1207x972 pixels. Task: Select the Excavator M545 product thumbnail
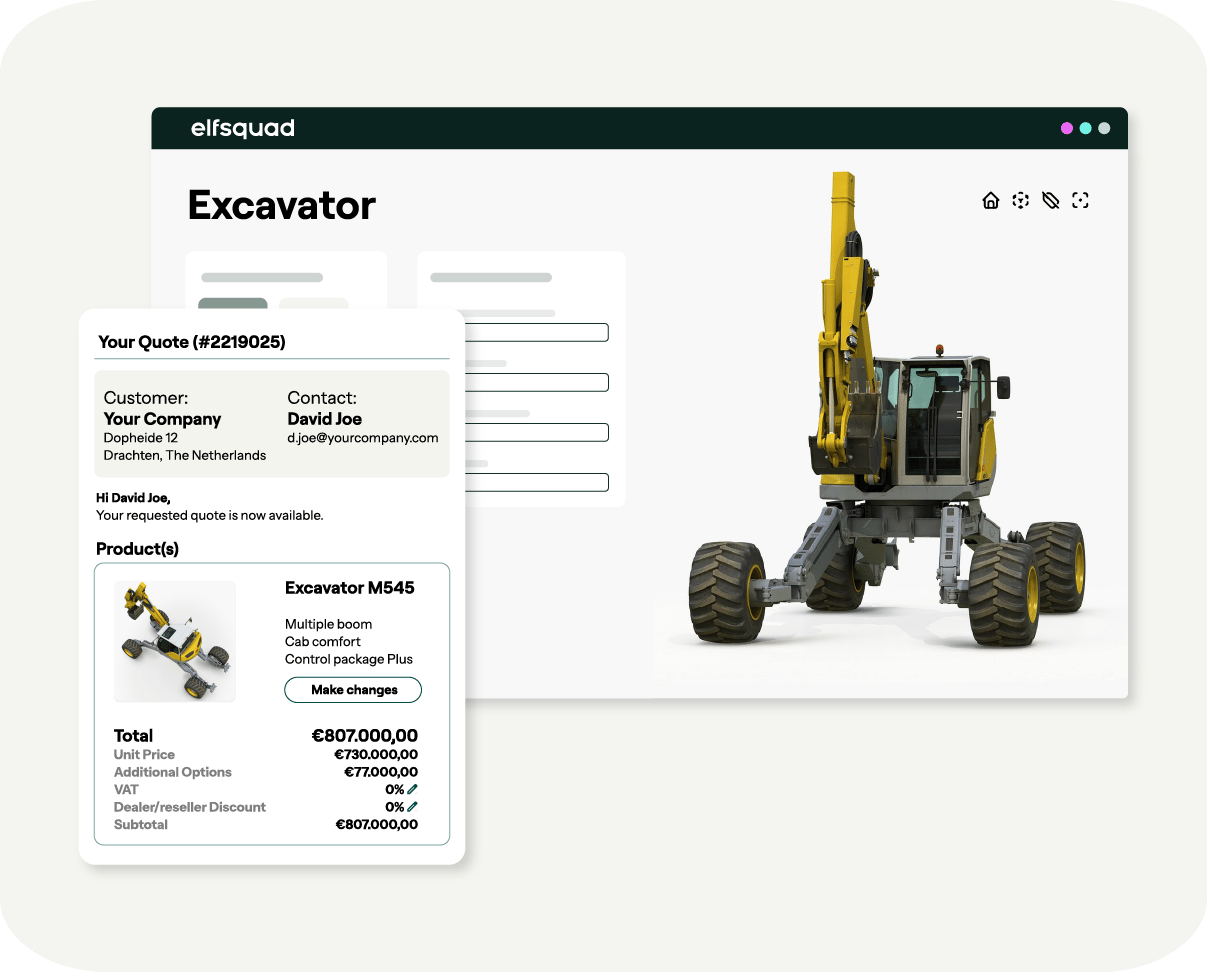pyautogui.click(x=174, y=641)
